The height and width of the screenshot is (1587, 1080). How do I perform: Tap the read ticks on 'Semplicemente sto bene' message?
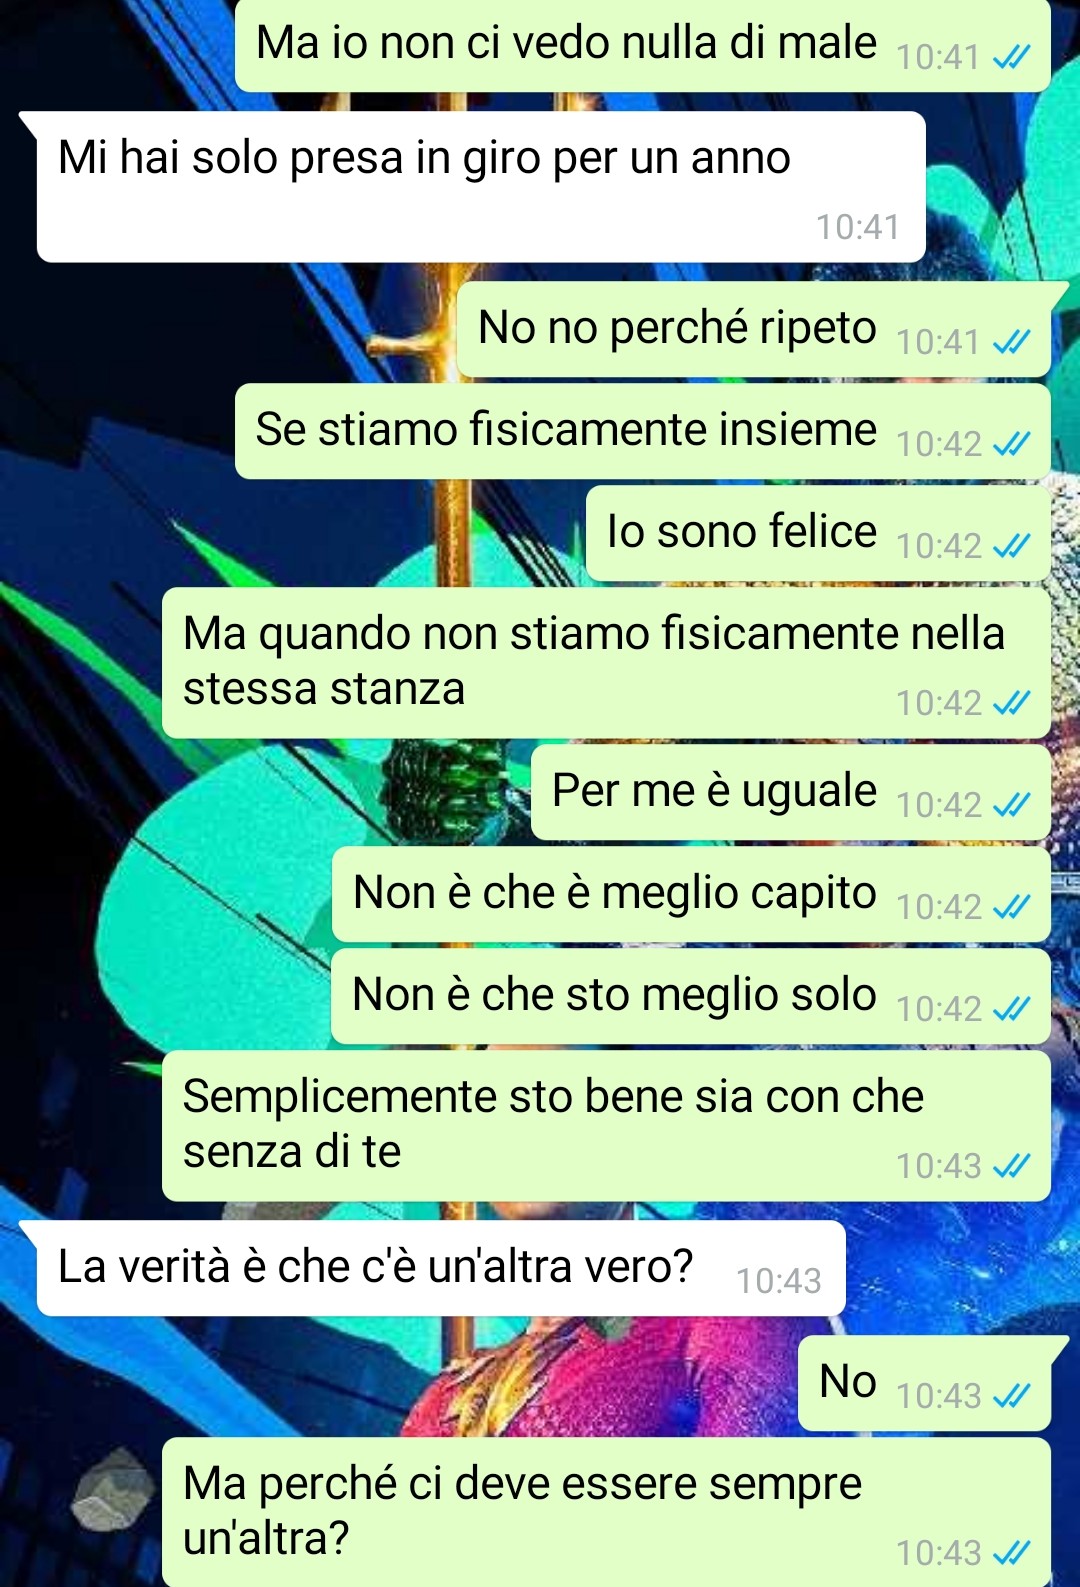pos(1011,1166)
